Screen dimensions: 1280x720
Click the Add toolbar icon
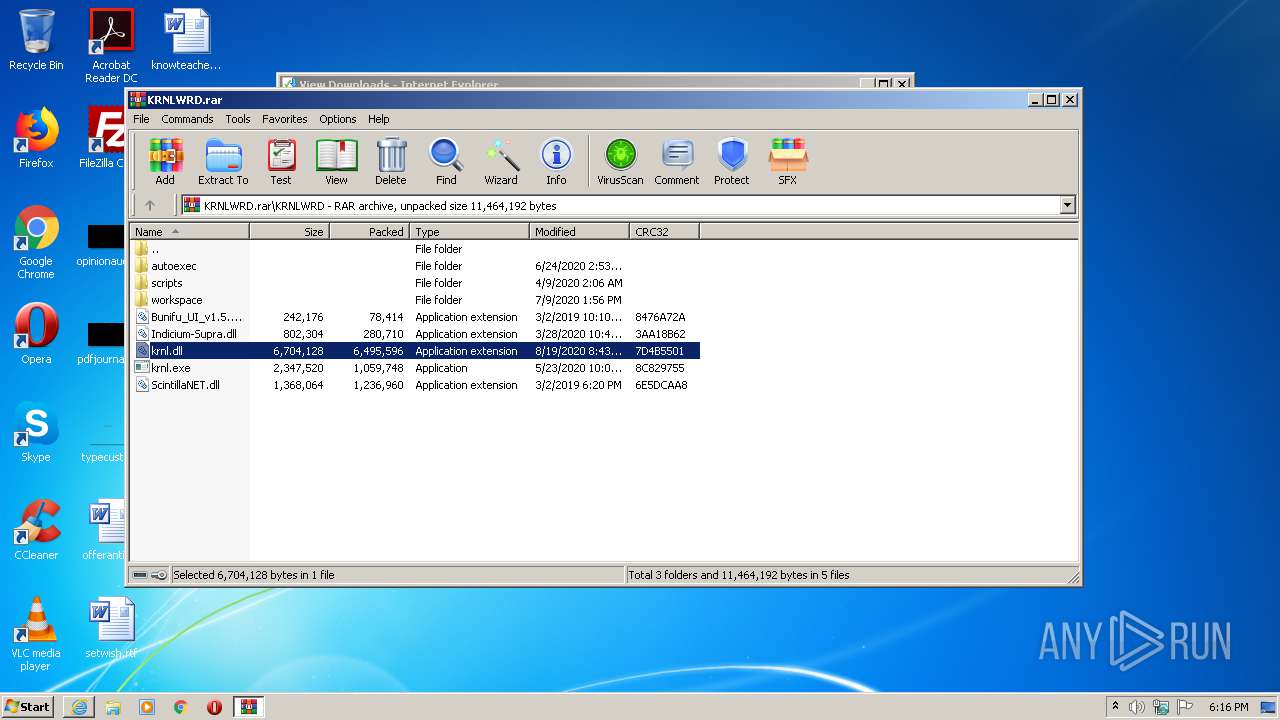[x=165, y=162]
